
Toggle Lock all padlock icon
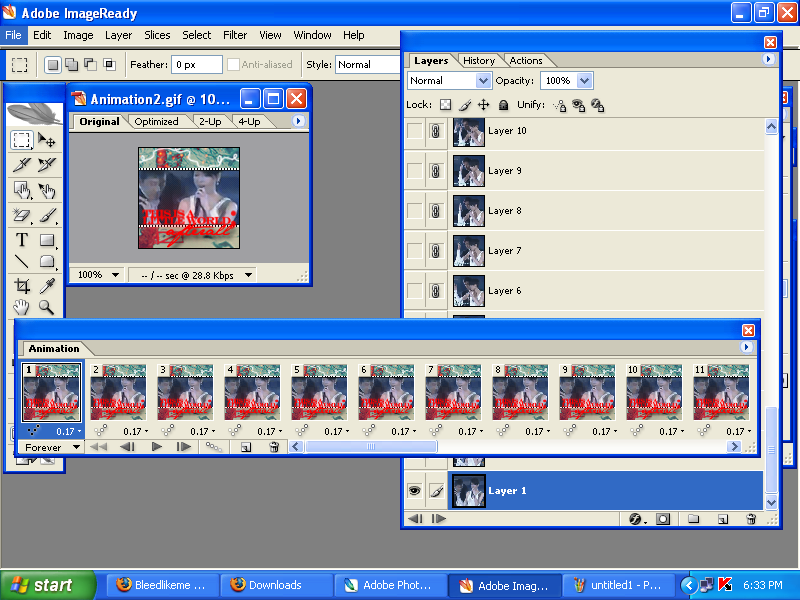point(503,105)
